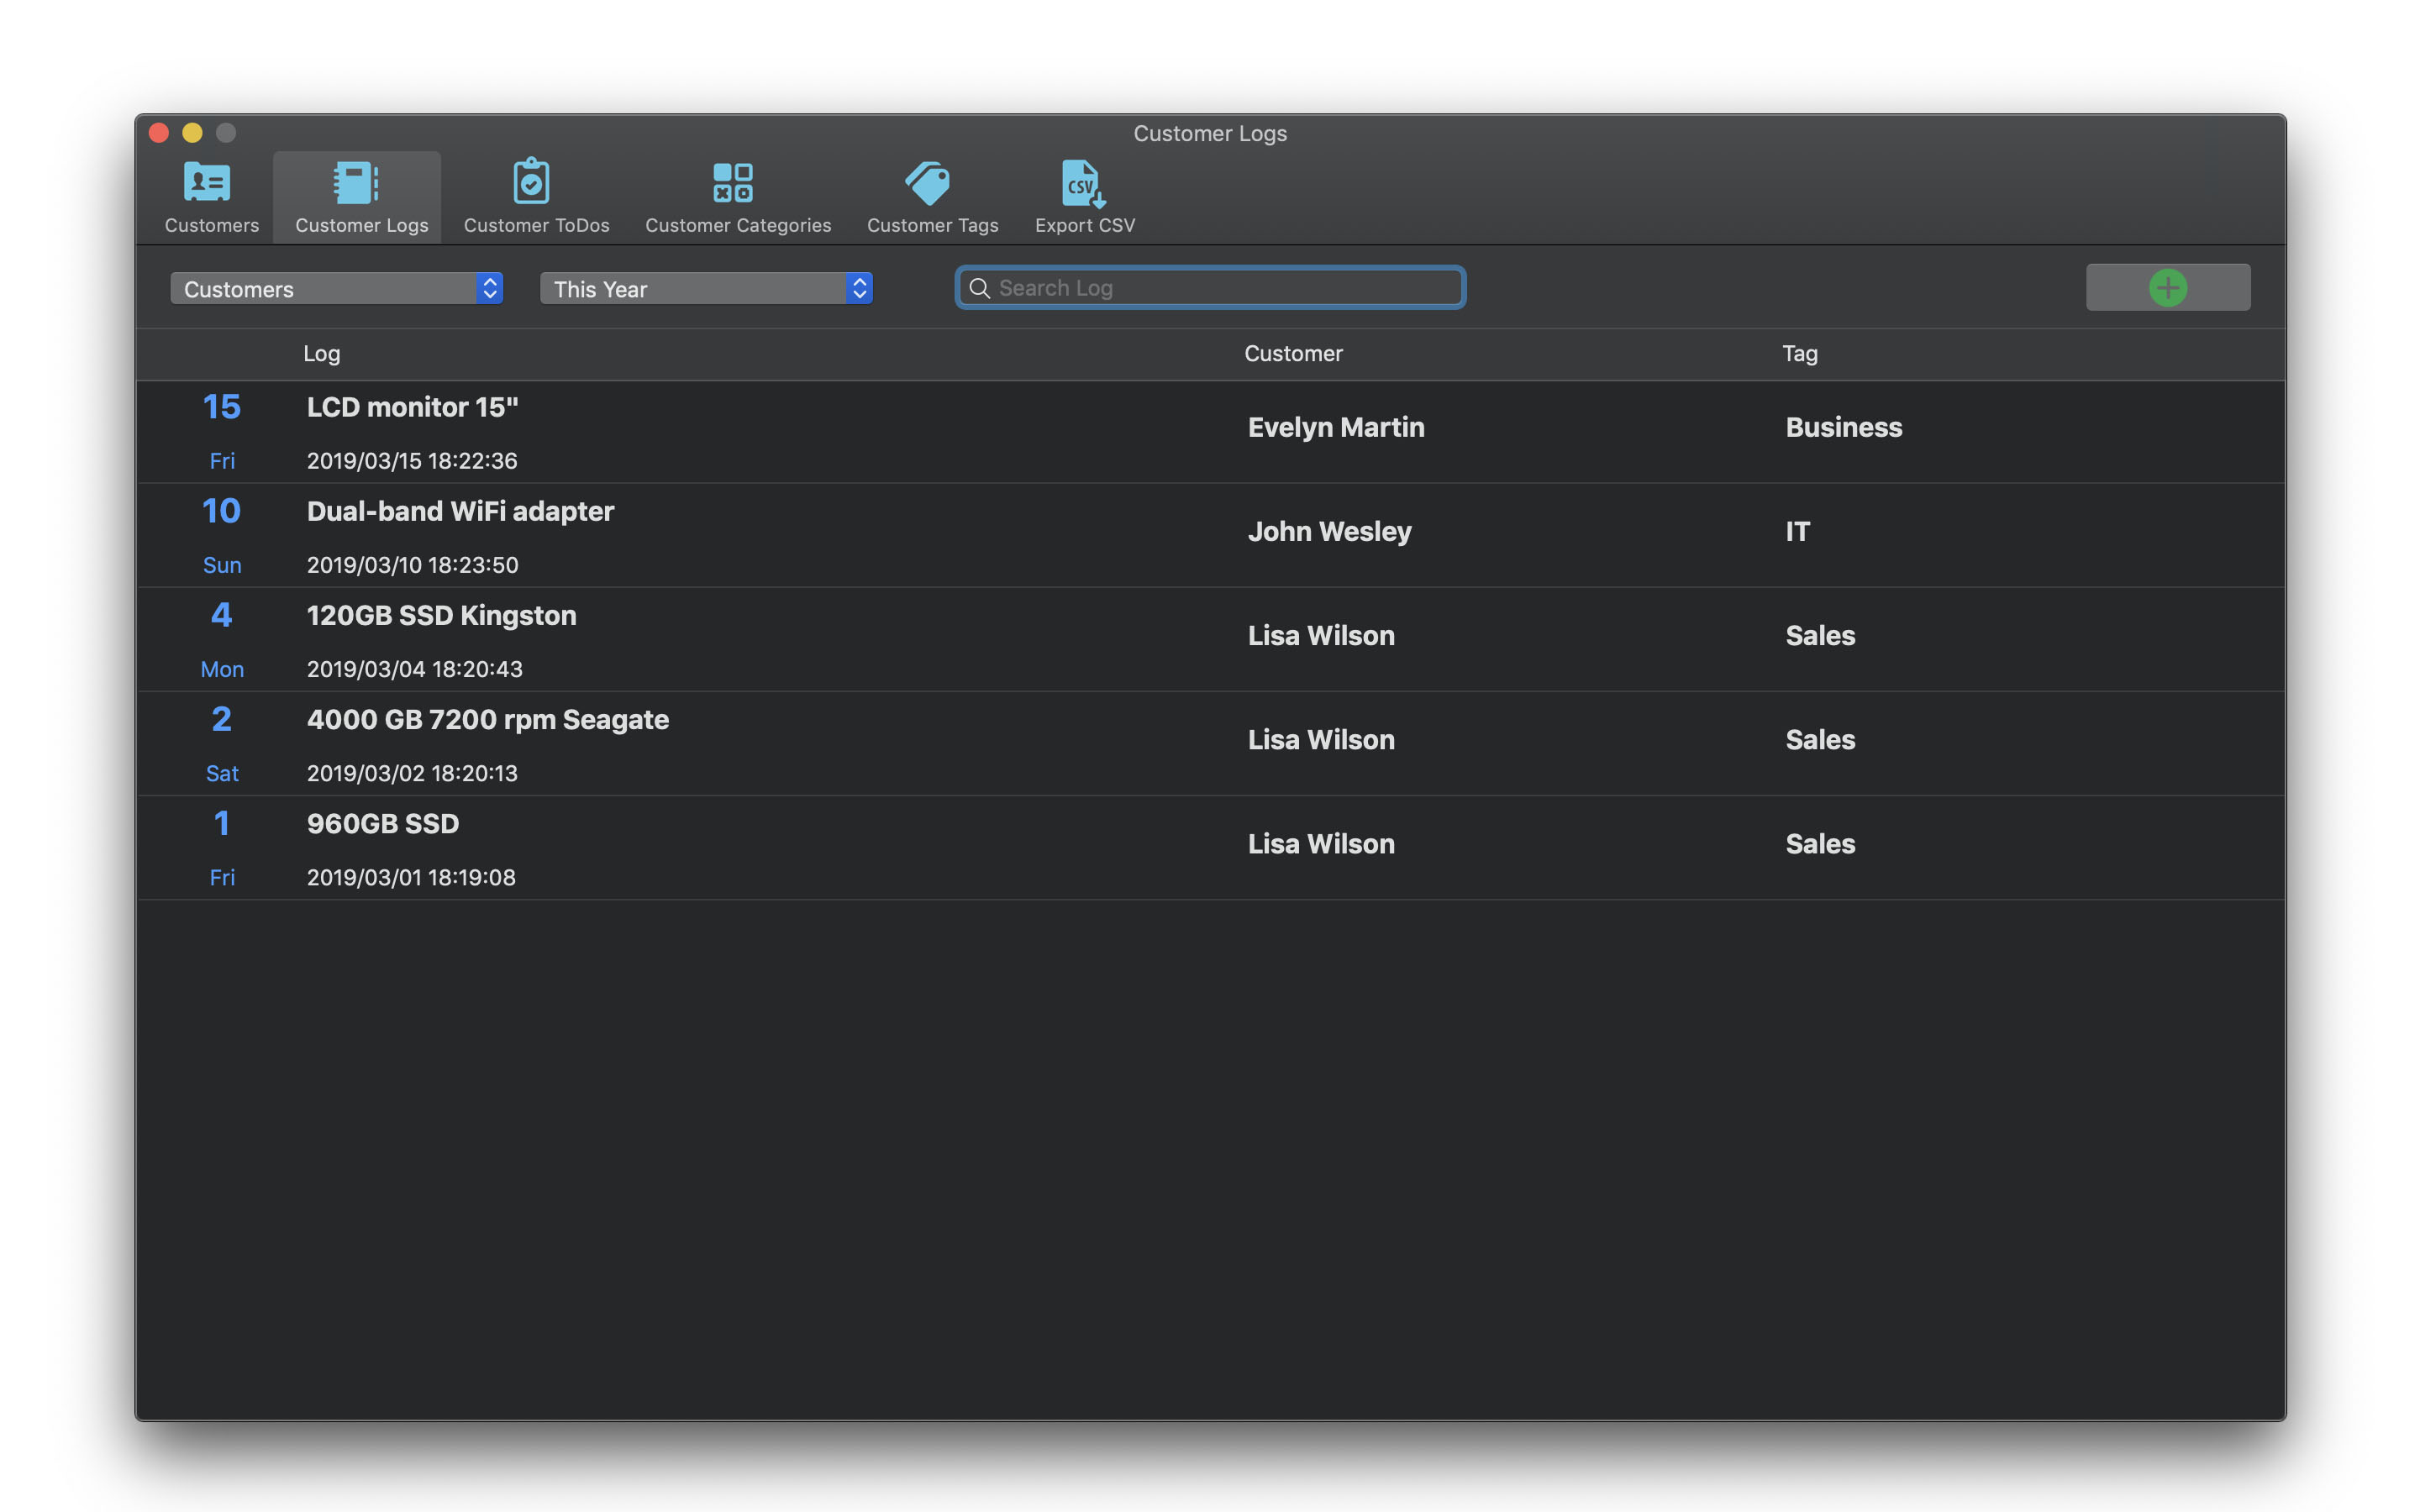Select the 960GB SSD log entry

click(1210, 848)
